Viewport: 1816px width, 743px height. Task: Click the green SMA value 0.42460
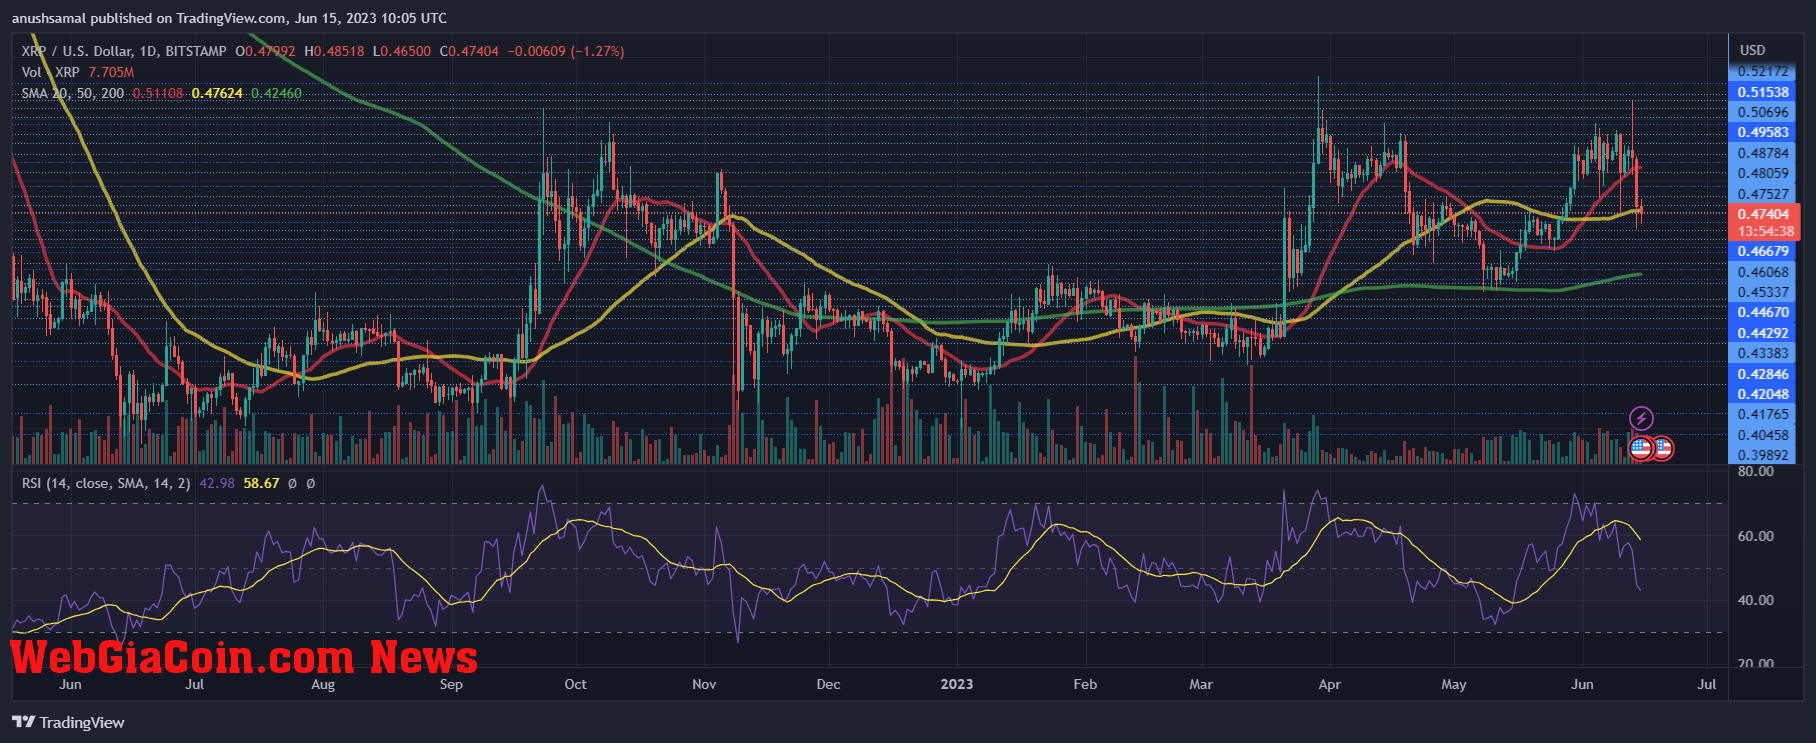(276, 93)
